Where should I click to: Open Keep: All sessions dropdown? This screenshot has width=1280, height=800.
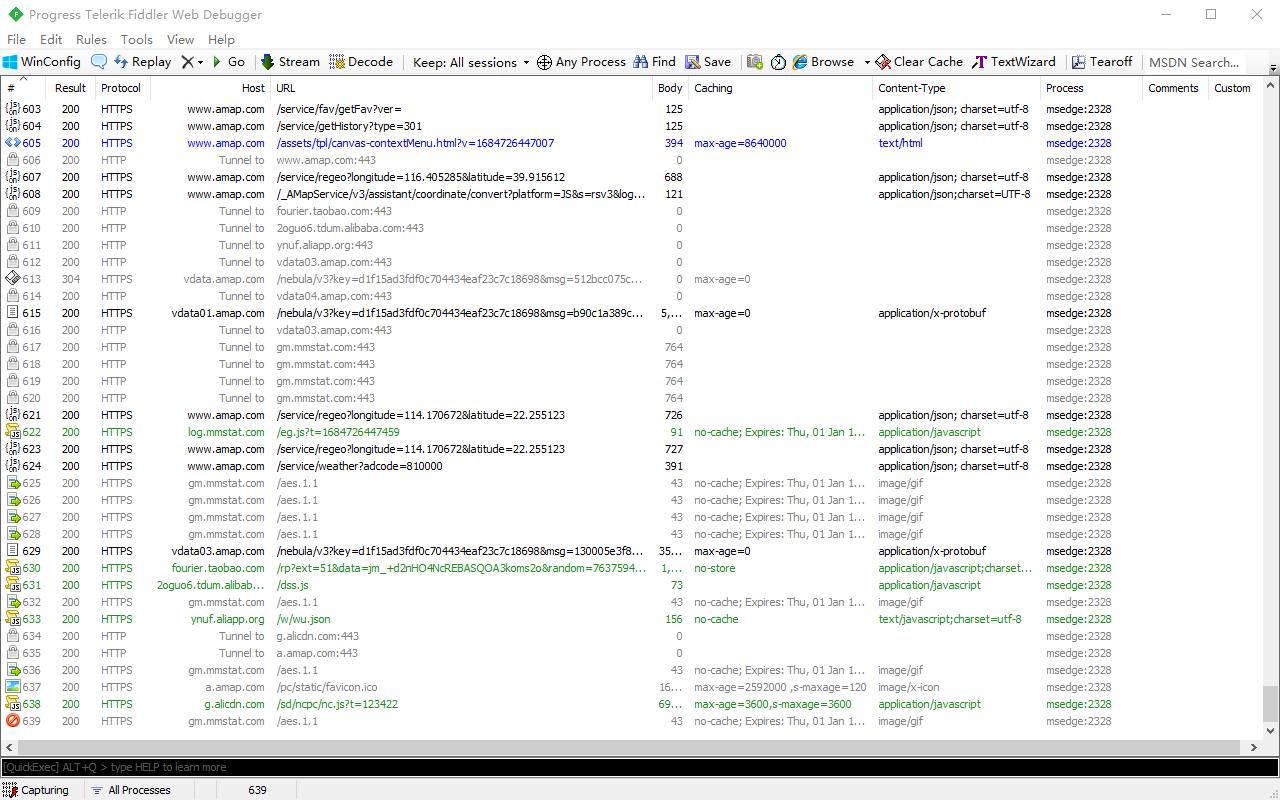(x=471, y=62)
